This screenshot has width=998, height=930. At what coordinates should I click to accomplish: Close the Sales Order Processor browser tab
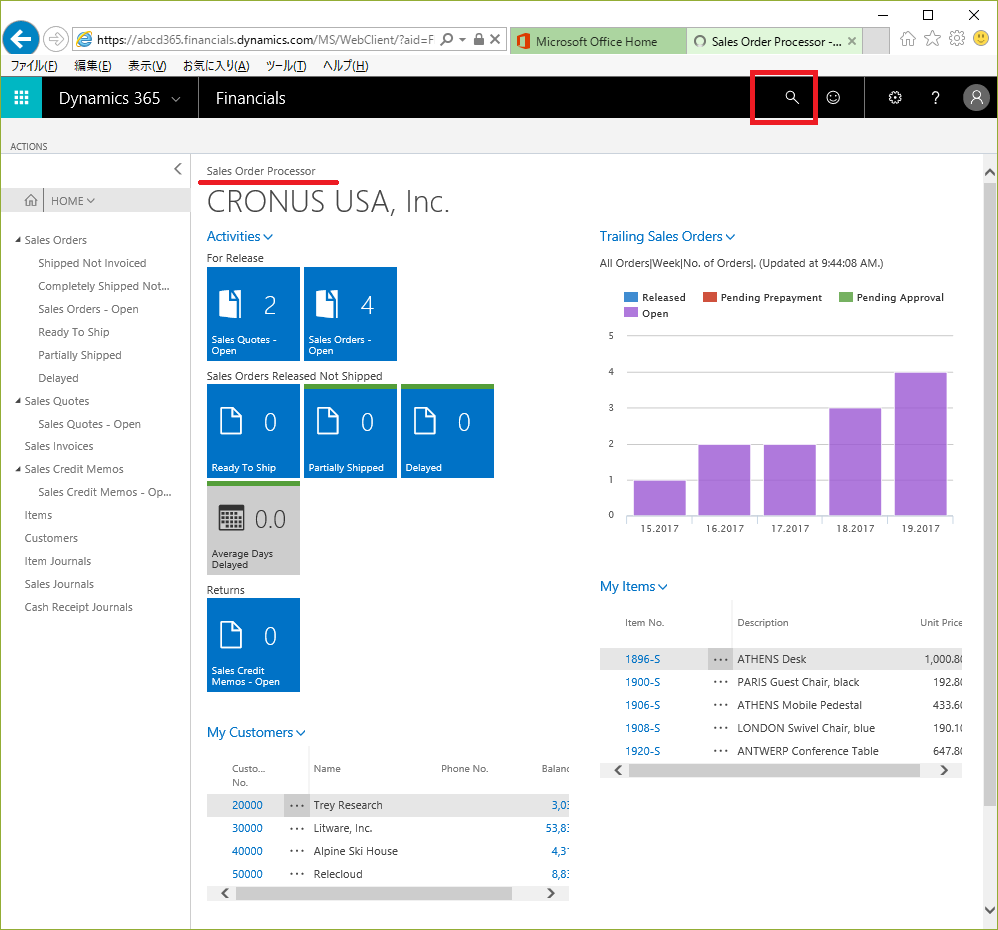[x=852, y=41]
